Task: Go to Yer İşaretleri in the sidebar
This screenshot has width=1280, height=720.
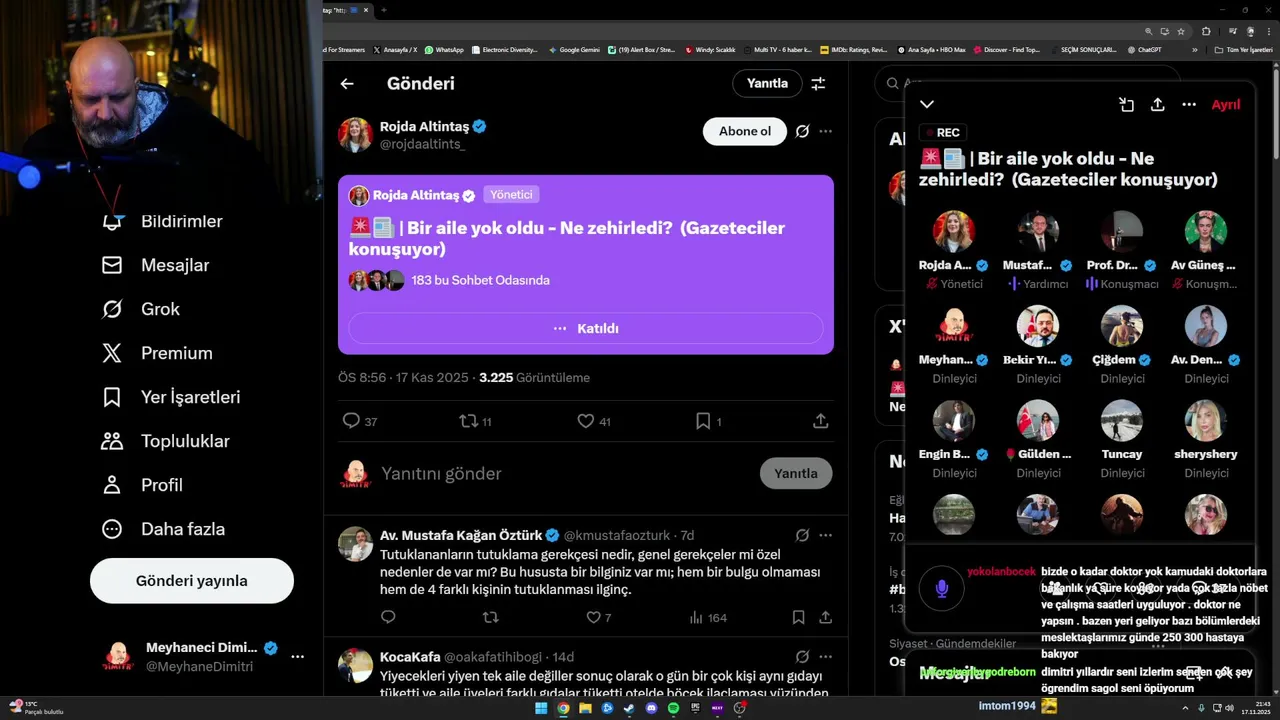Action: pyautogui.click(x=171, y=397)
